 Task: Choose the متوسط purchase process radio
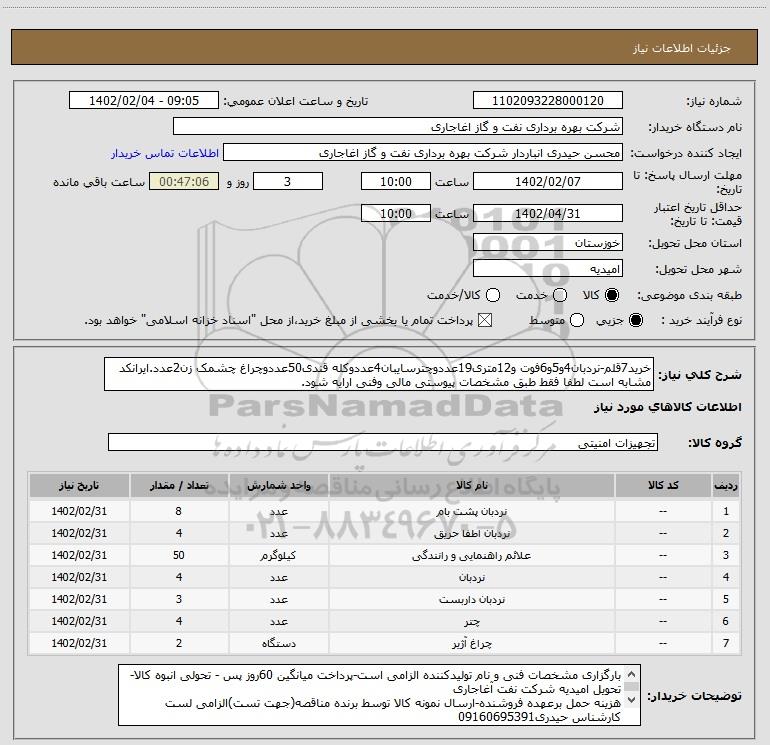click(577, 320)
